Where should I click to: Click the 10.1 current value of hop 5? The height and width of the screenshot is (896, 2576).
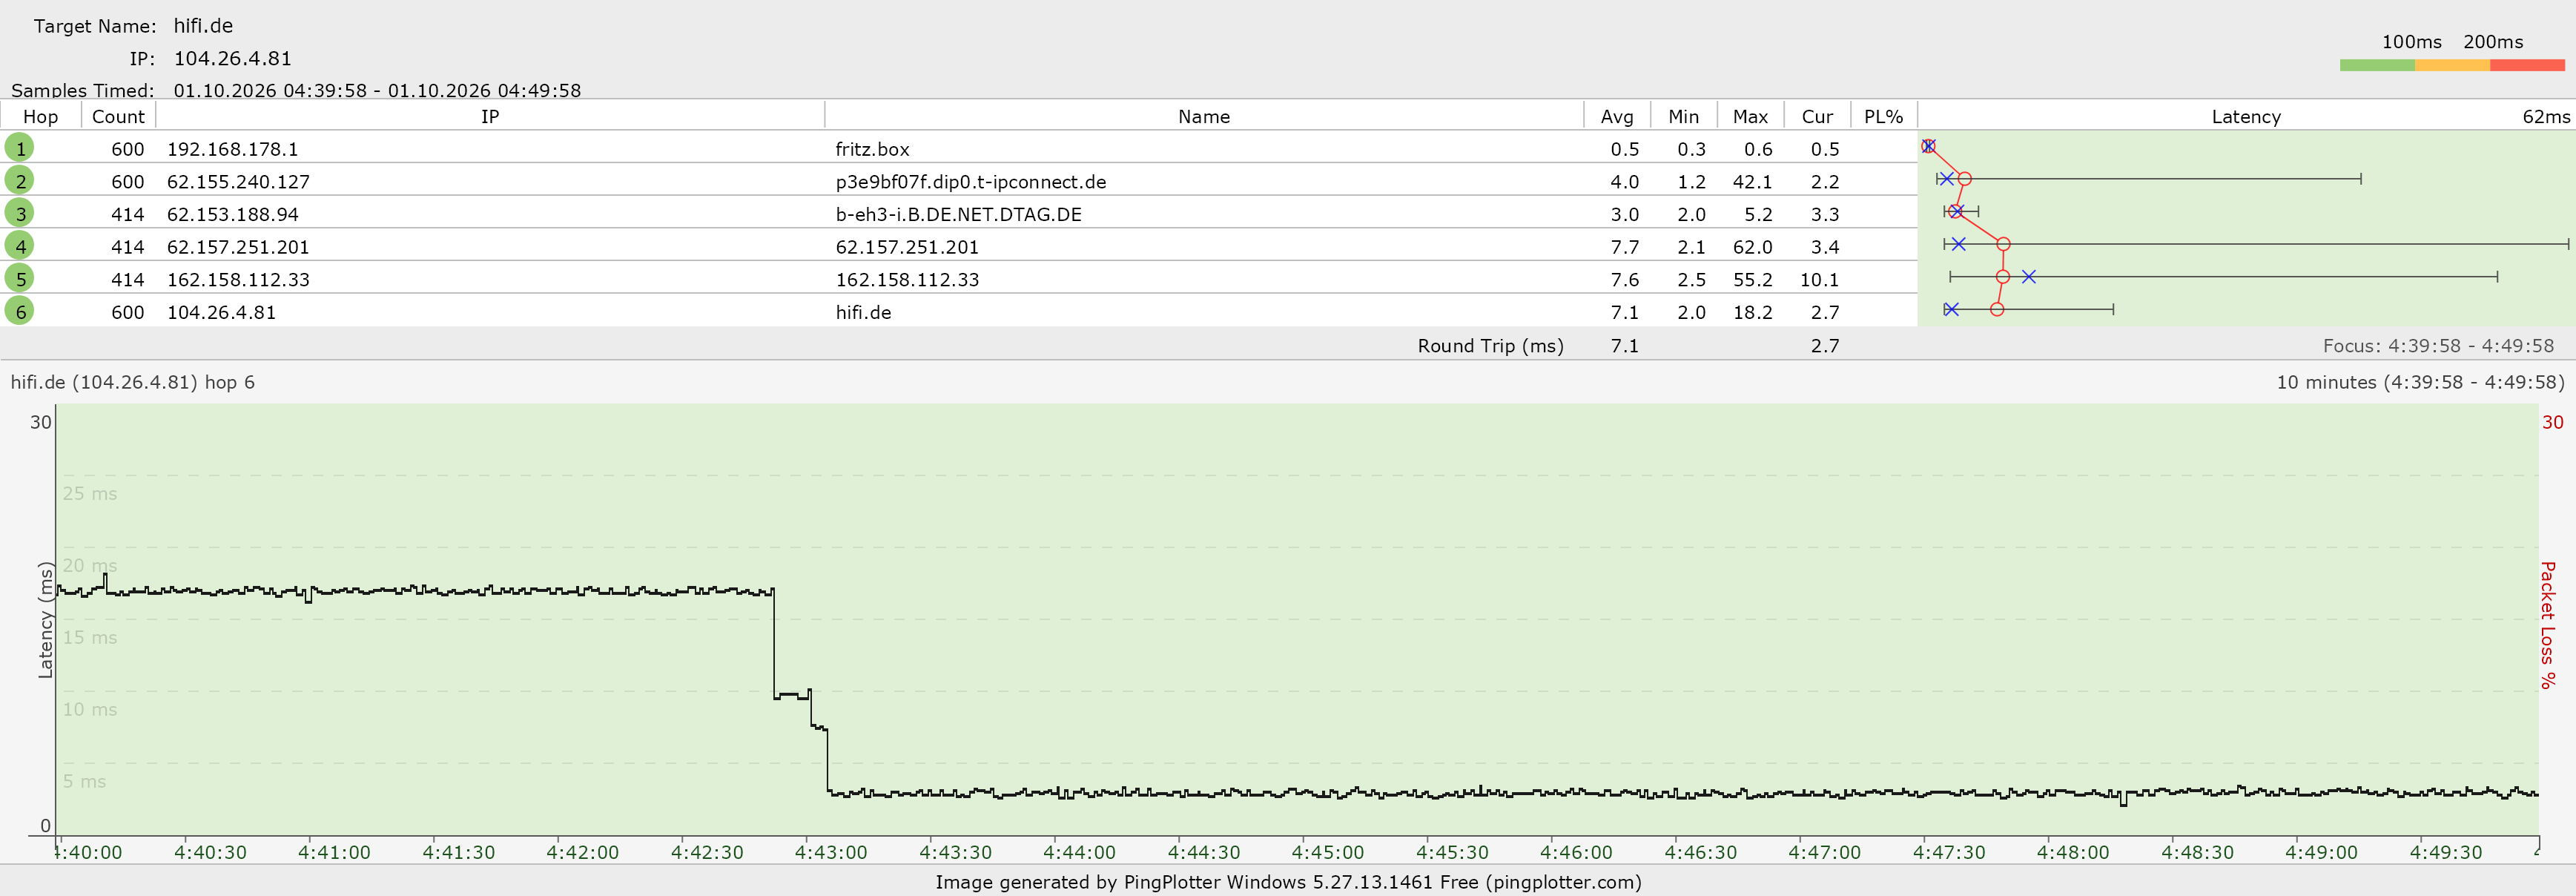pyautogui.click(x=1819, y=280)
